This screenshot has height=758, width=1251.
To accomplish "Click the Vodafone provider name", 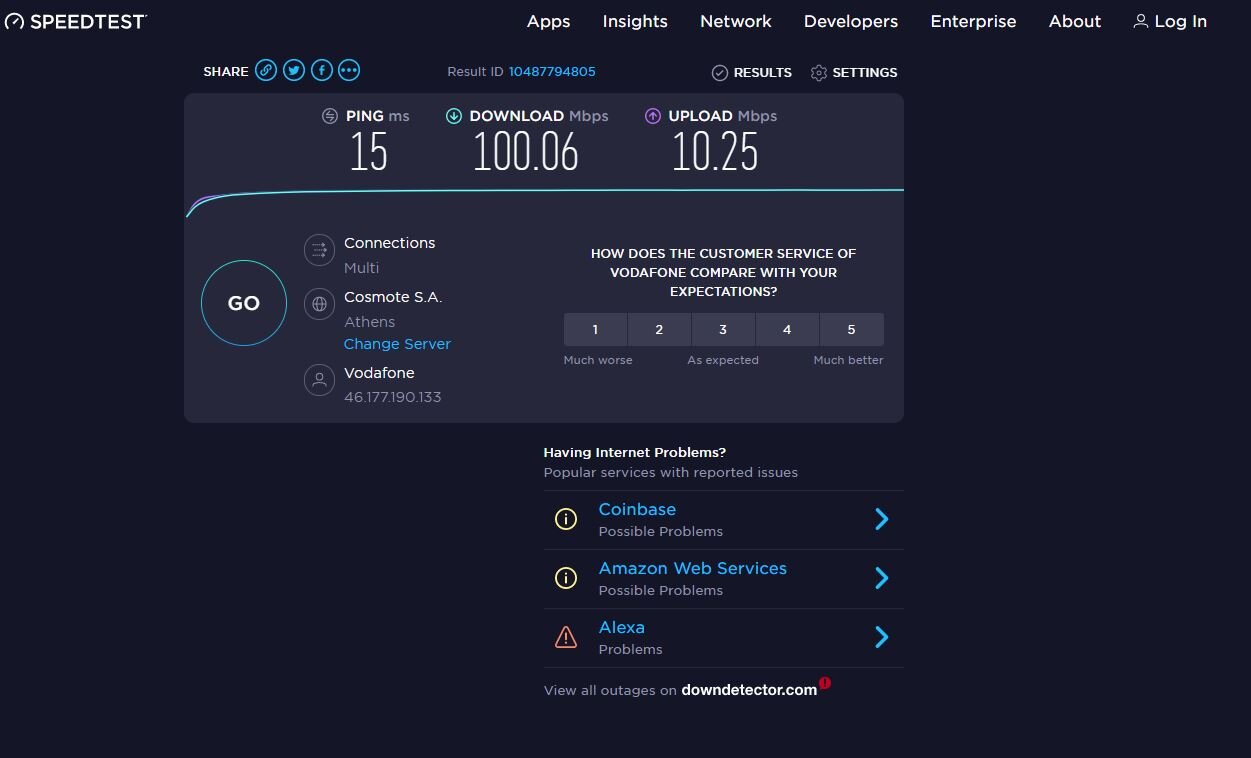I will point(379,373).
